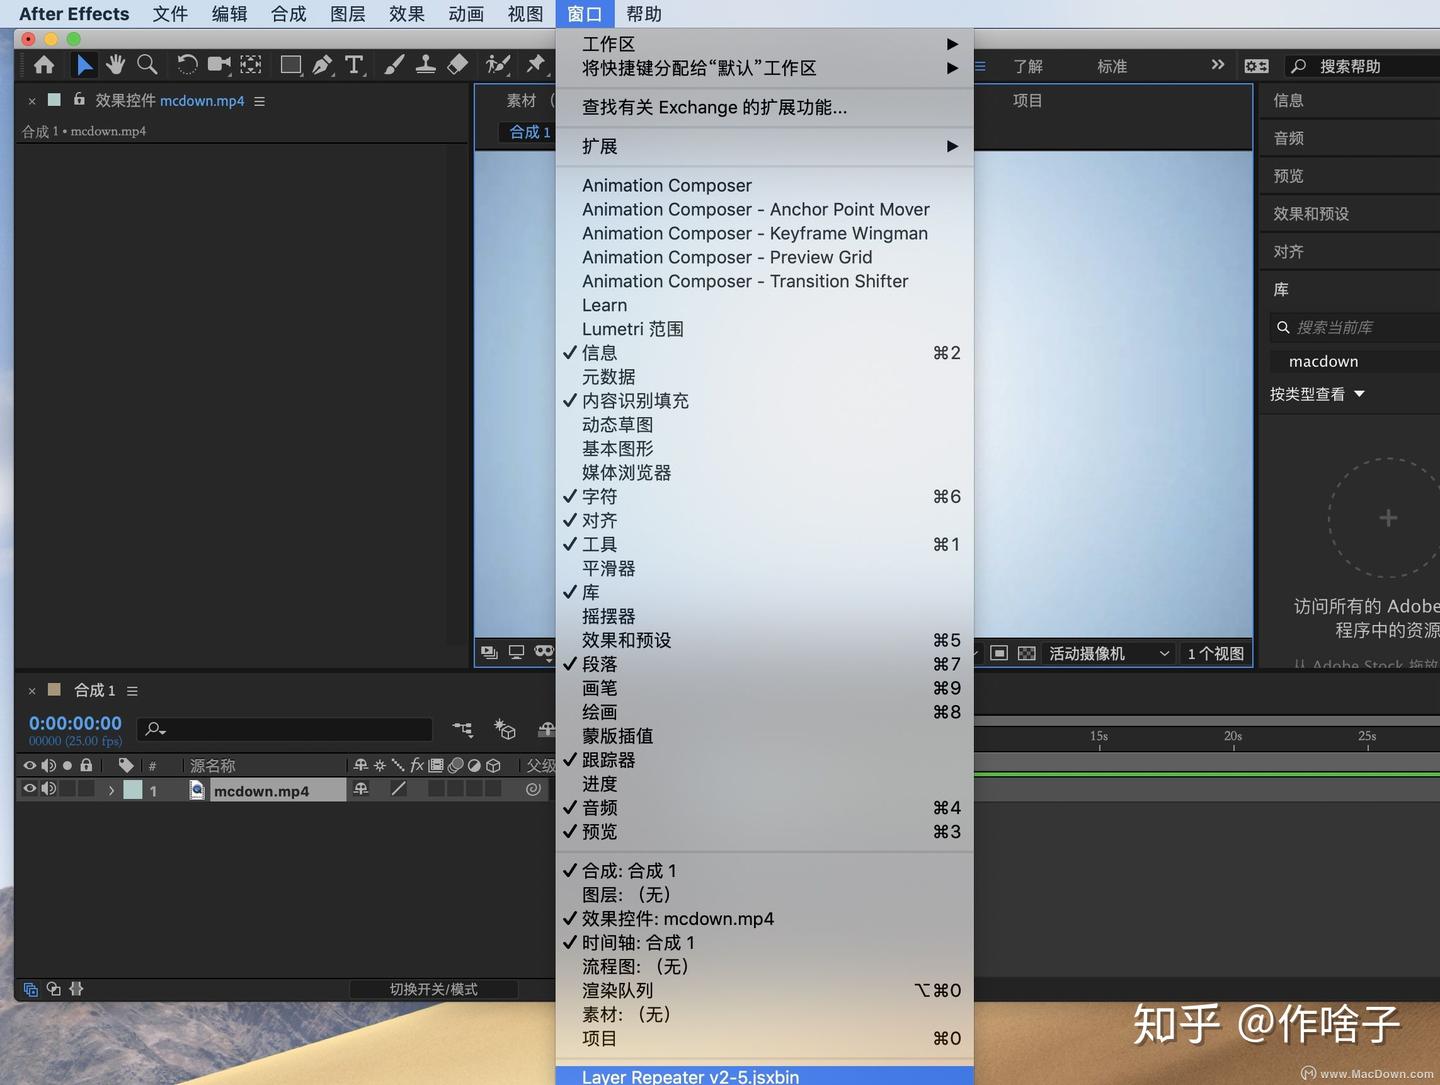Expand the mcdown.mp4 layer properties
This screenshot has width=1440, height=1085.
click(x=111, y=789)
